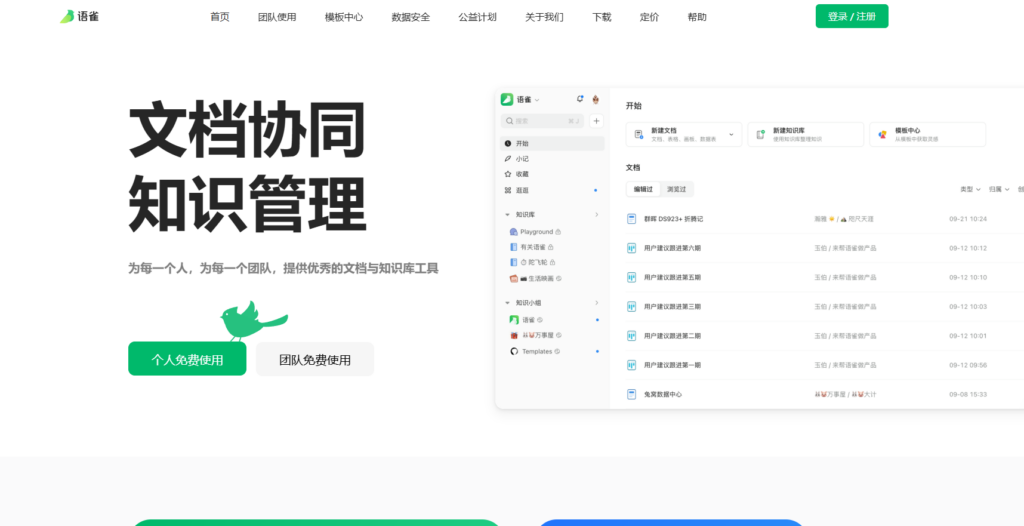Image resolution: width=1024 pixels, height=526 pixels.
Task: Click the 语雀 logo in the site header
Action: coord(80,16)
